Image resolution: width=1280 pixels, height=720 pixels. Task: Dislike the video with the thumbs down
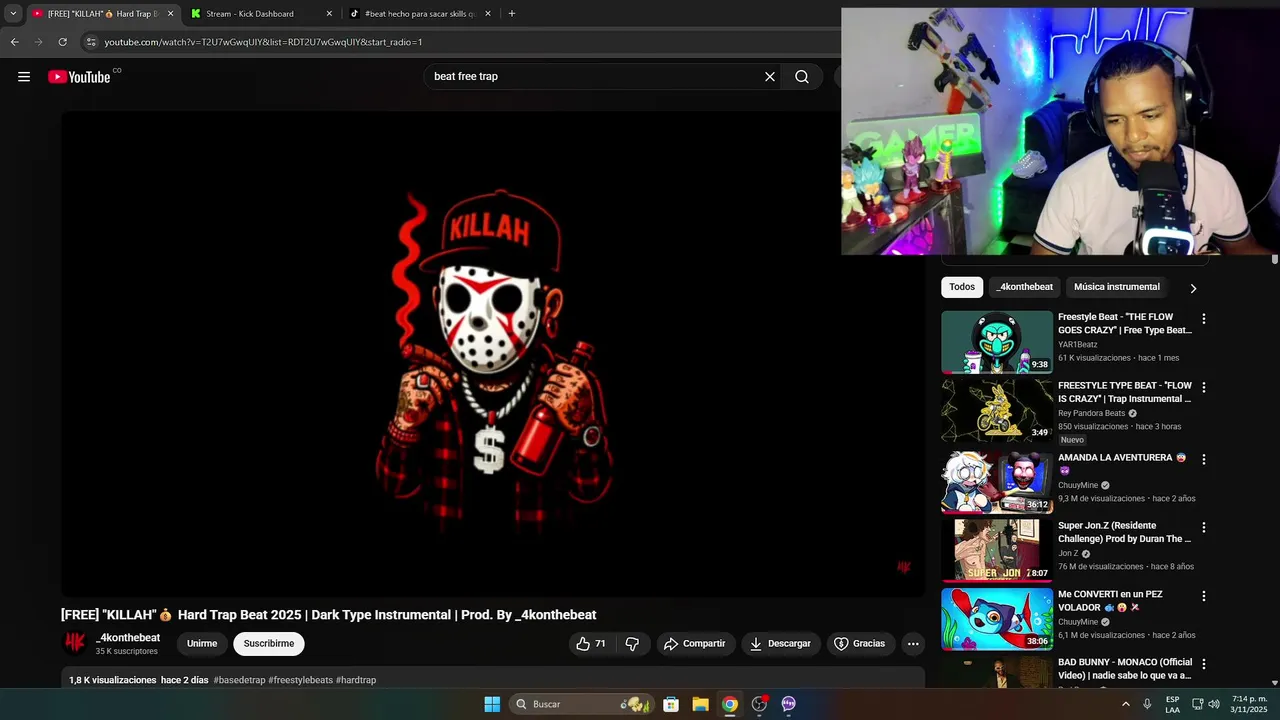pos(632,644)
